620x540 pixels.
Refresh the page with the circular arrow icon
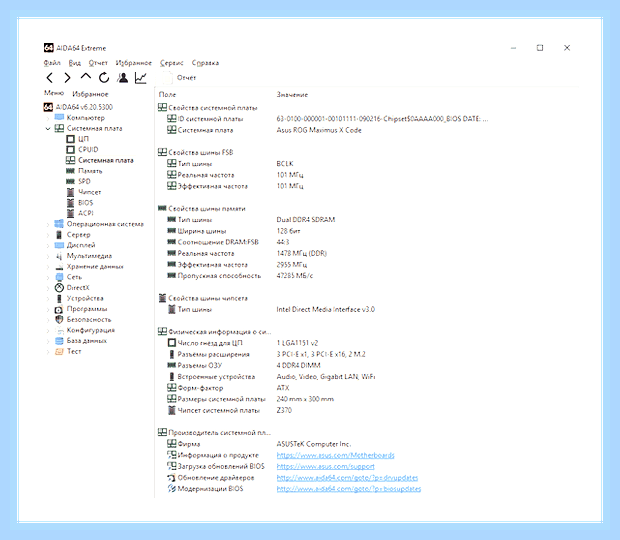pyautogui.click(x=104, y=77)
